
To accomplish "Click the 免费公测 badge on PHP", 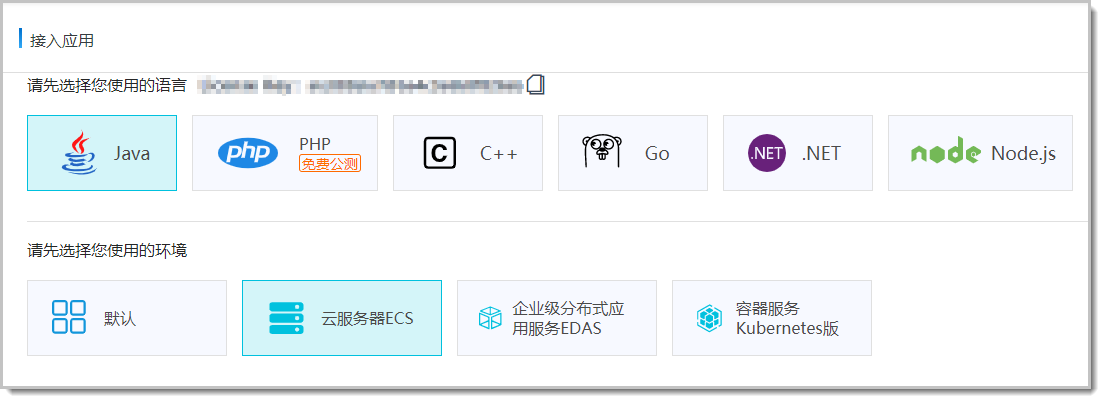I will tap(330, 164).
